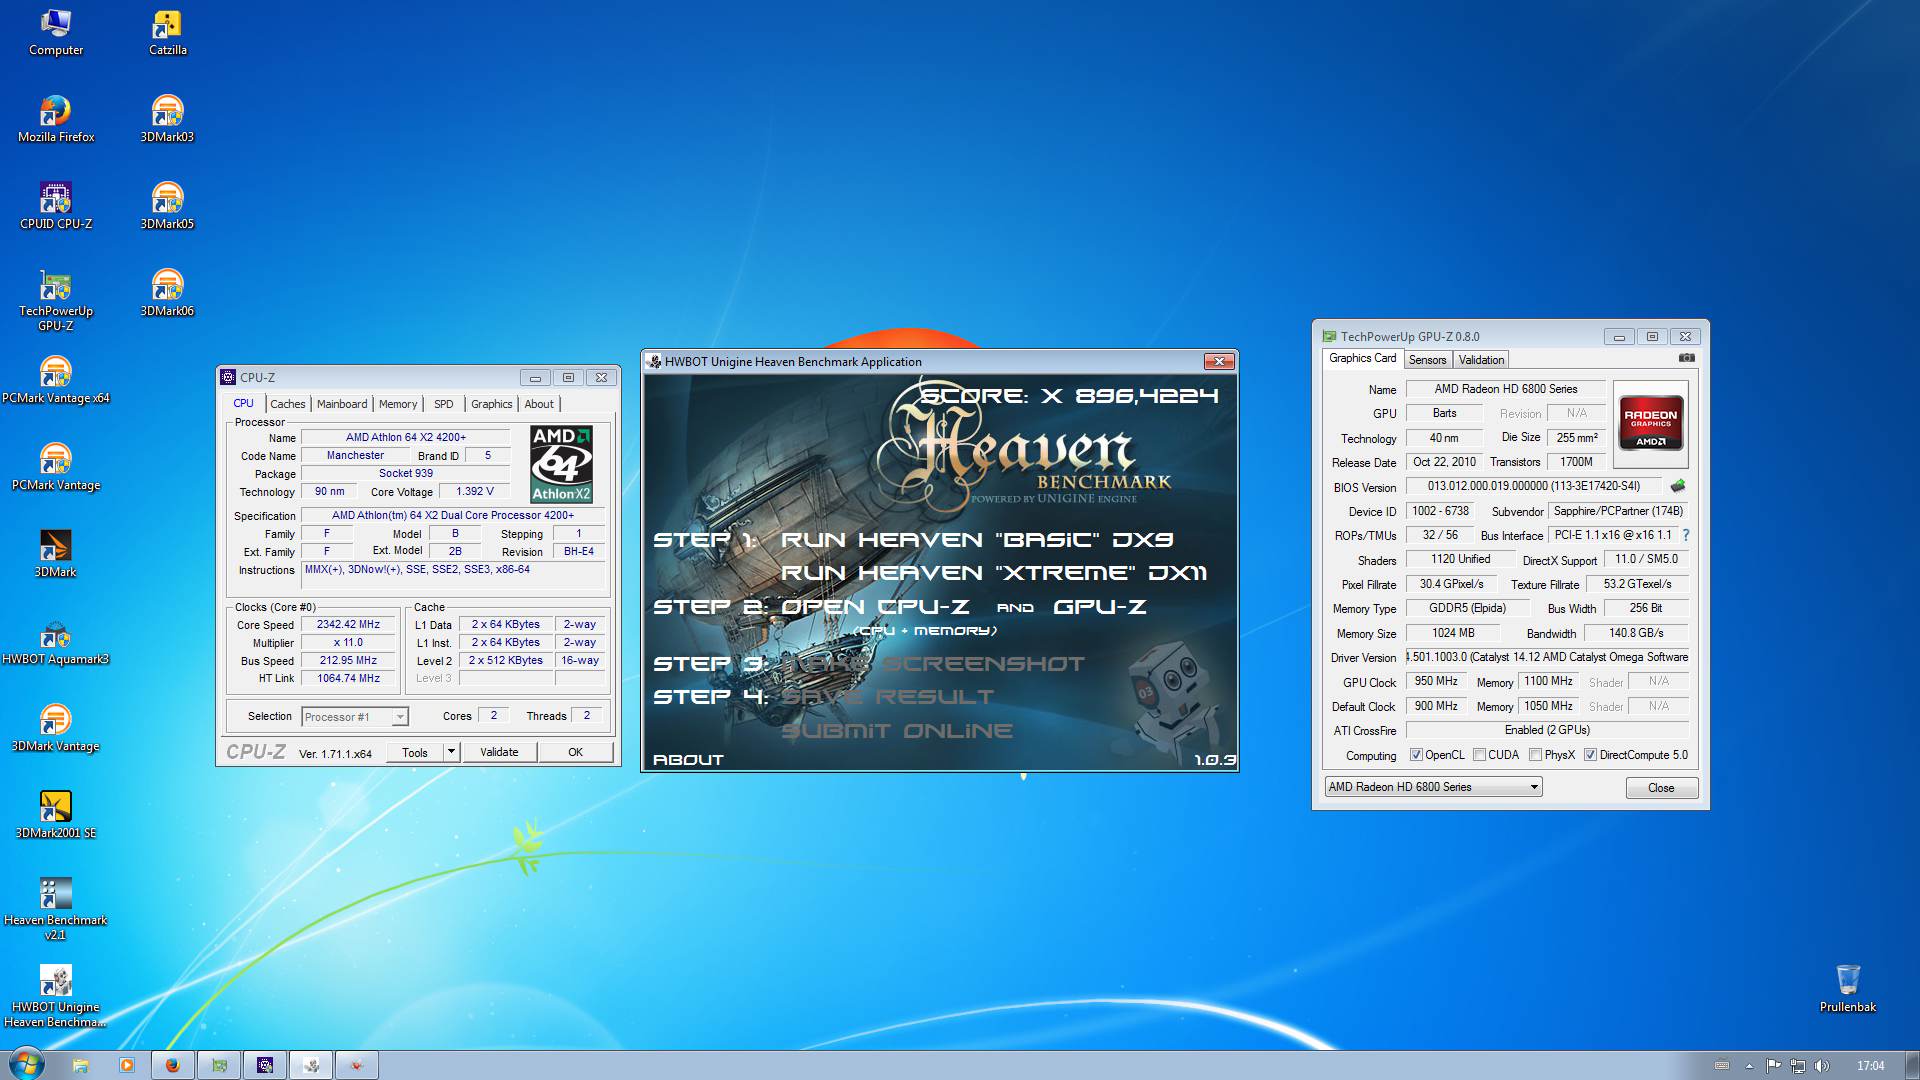Click the Show desktop button at taskbar end

(x=1912, y=1065)
